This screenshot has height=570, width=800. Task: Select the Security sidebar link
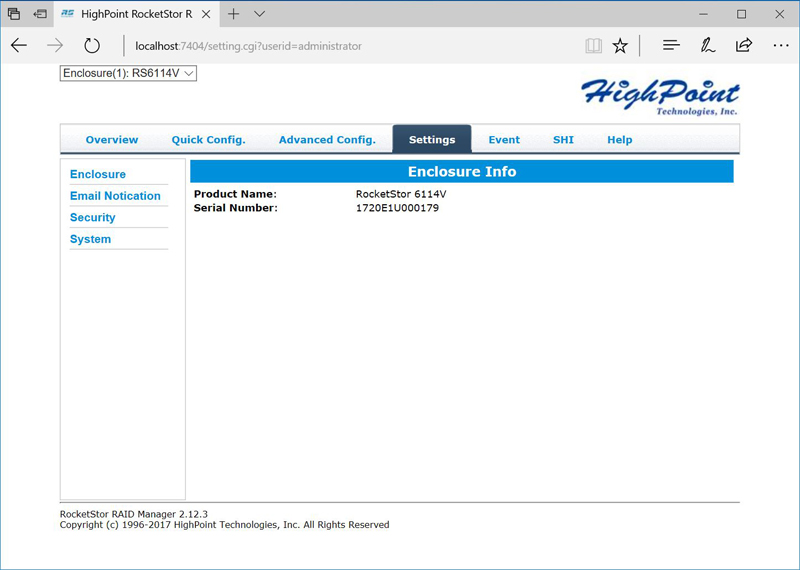(x=93, y=218)
